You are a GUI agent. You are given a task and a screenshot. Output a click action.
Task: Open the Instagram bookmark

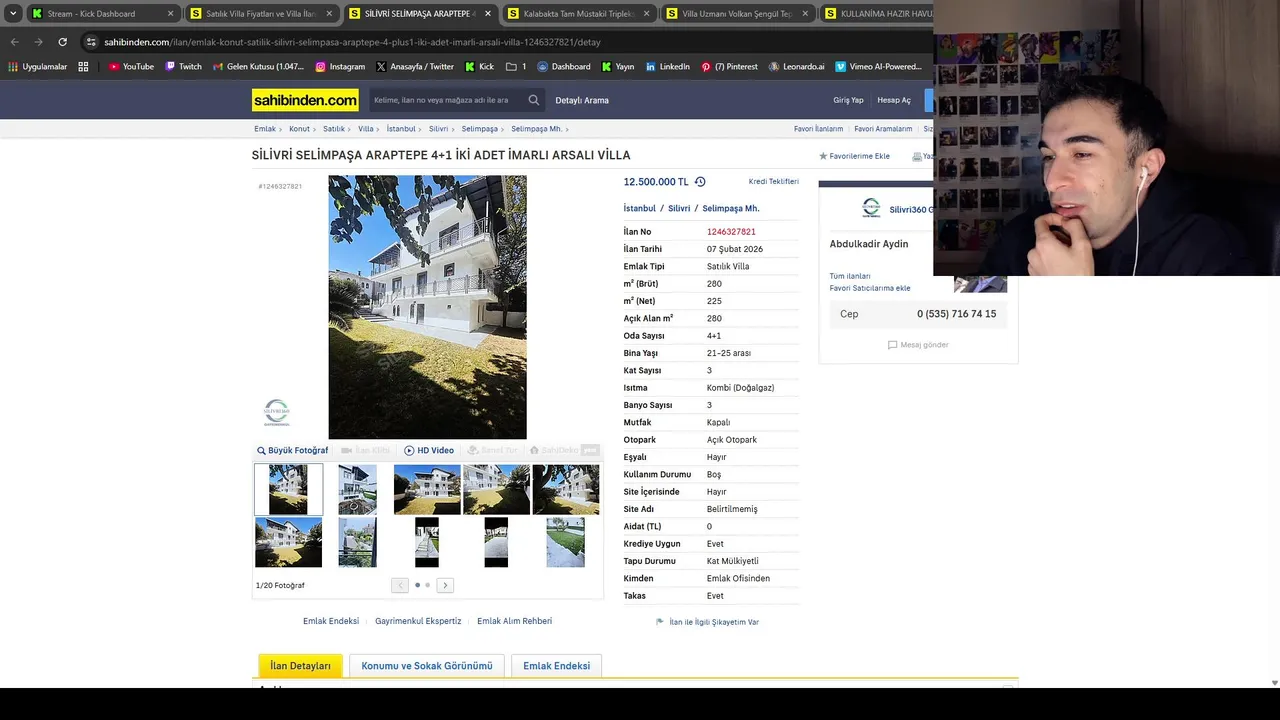340,67
